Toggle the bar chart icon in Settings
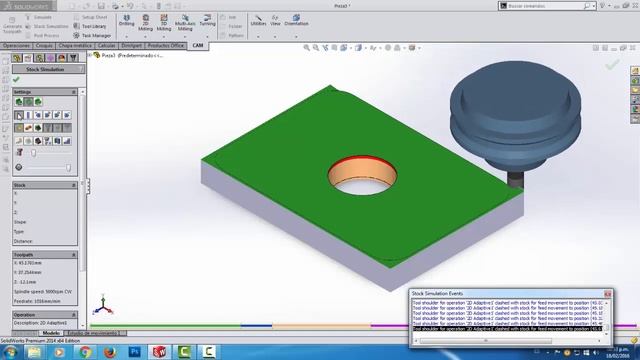This screenshot has width=640, height=360. [67, 141]
